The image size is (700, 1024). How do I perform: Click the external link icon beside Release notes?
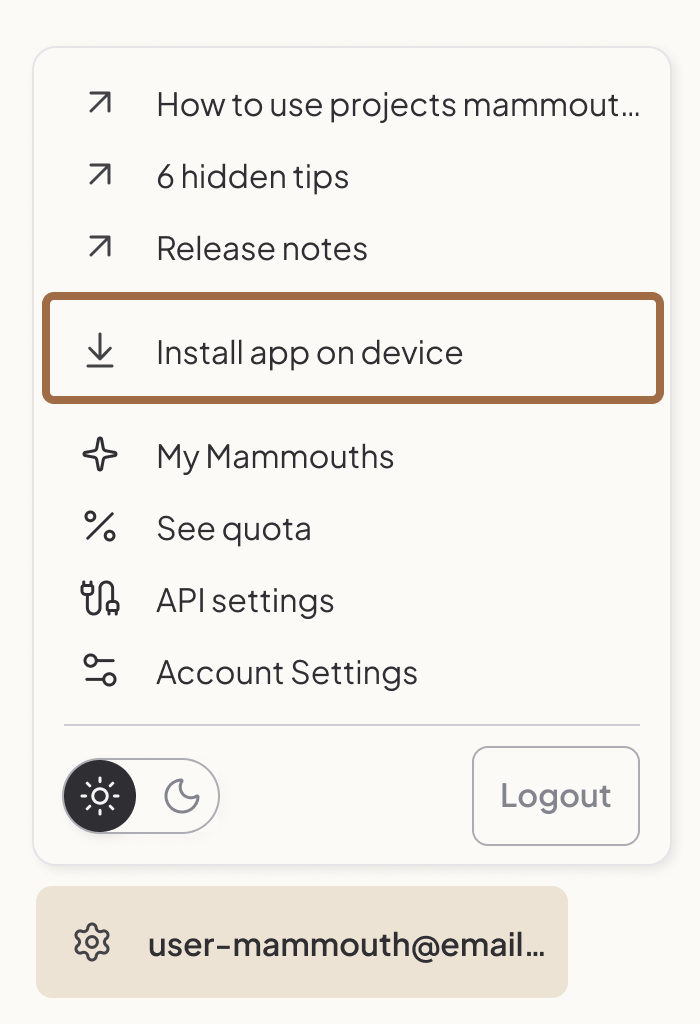[98, 248]
